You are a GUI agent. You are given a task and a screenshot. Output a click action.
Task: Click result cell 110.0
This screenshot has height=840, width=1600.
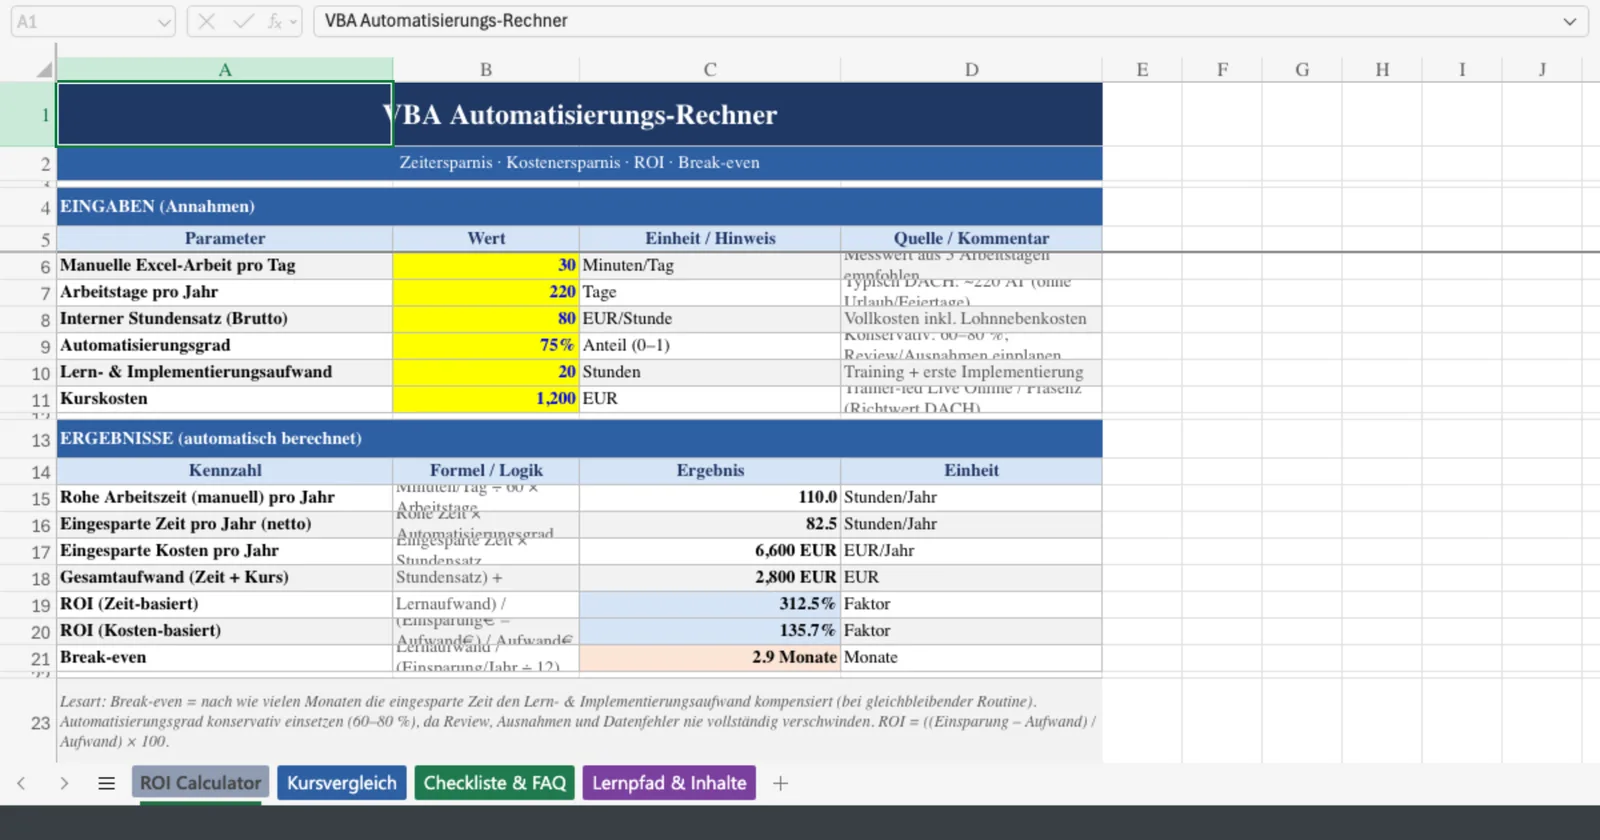tap(710, 497)
